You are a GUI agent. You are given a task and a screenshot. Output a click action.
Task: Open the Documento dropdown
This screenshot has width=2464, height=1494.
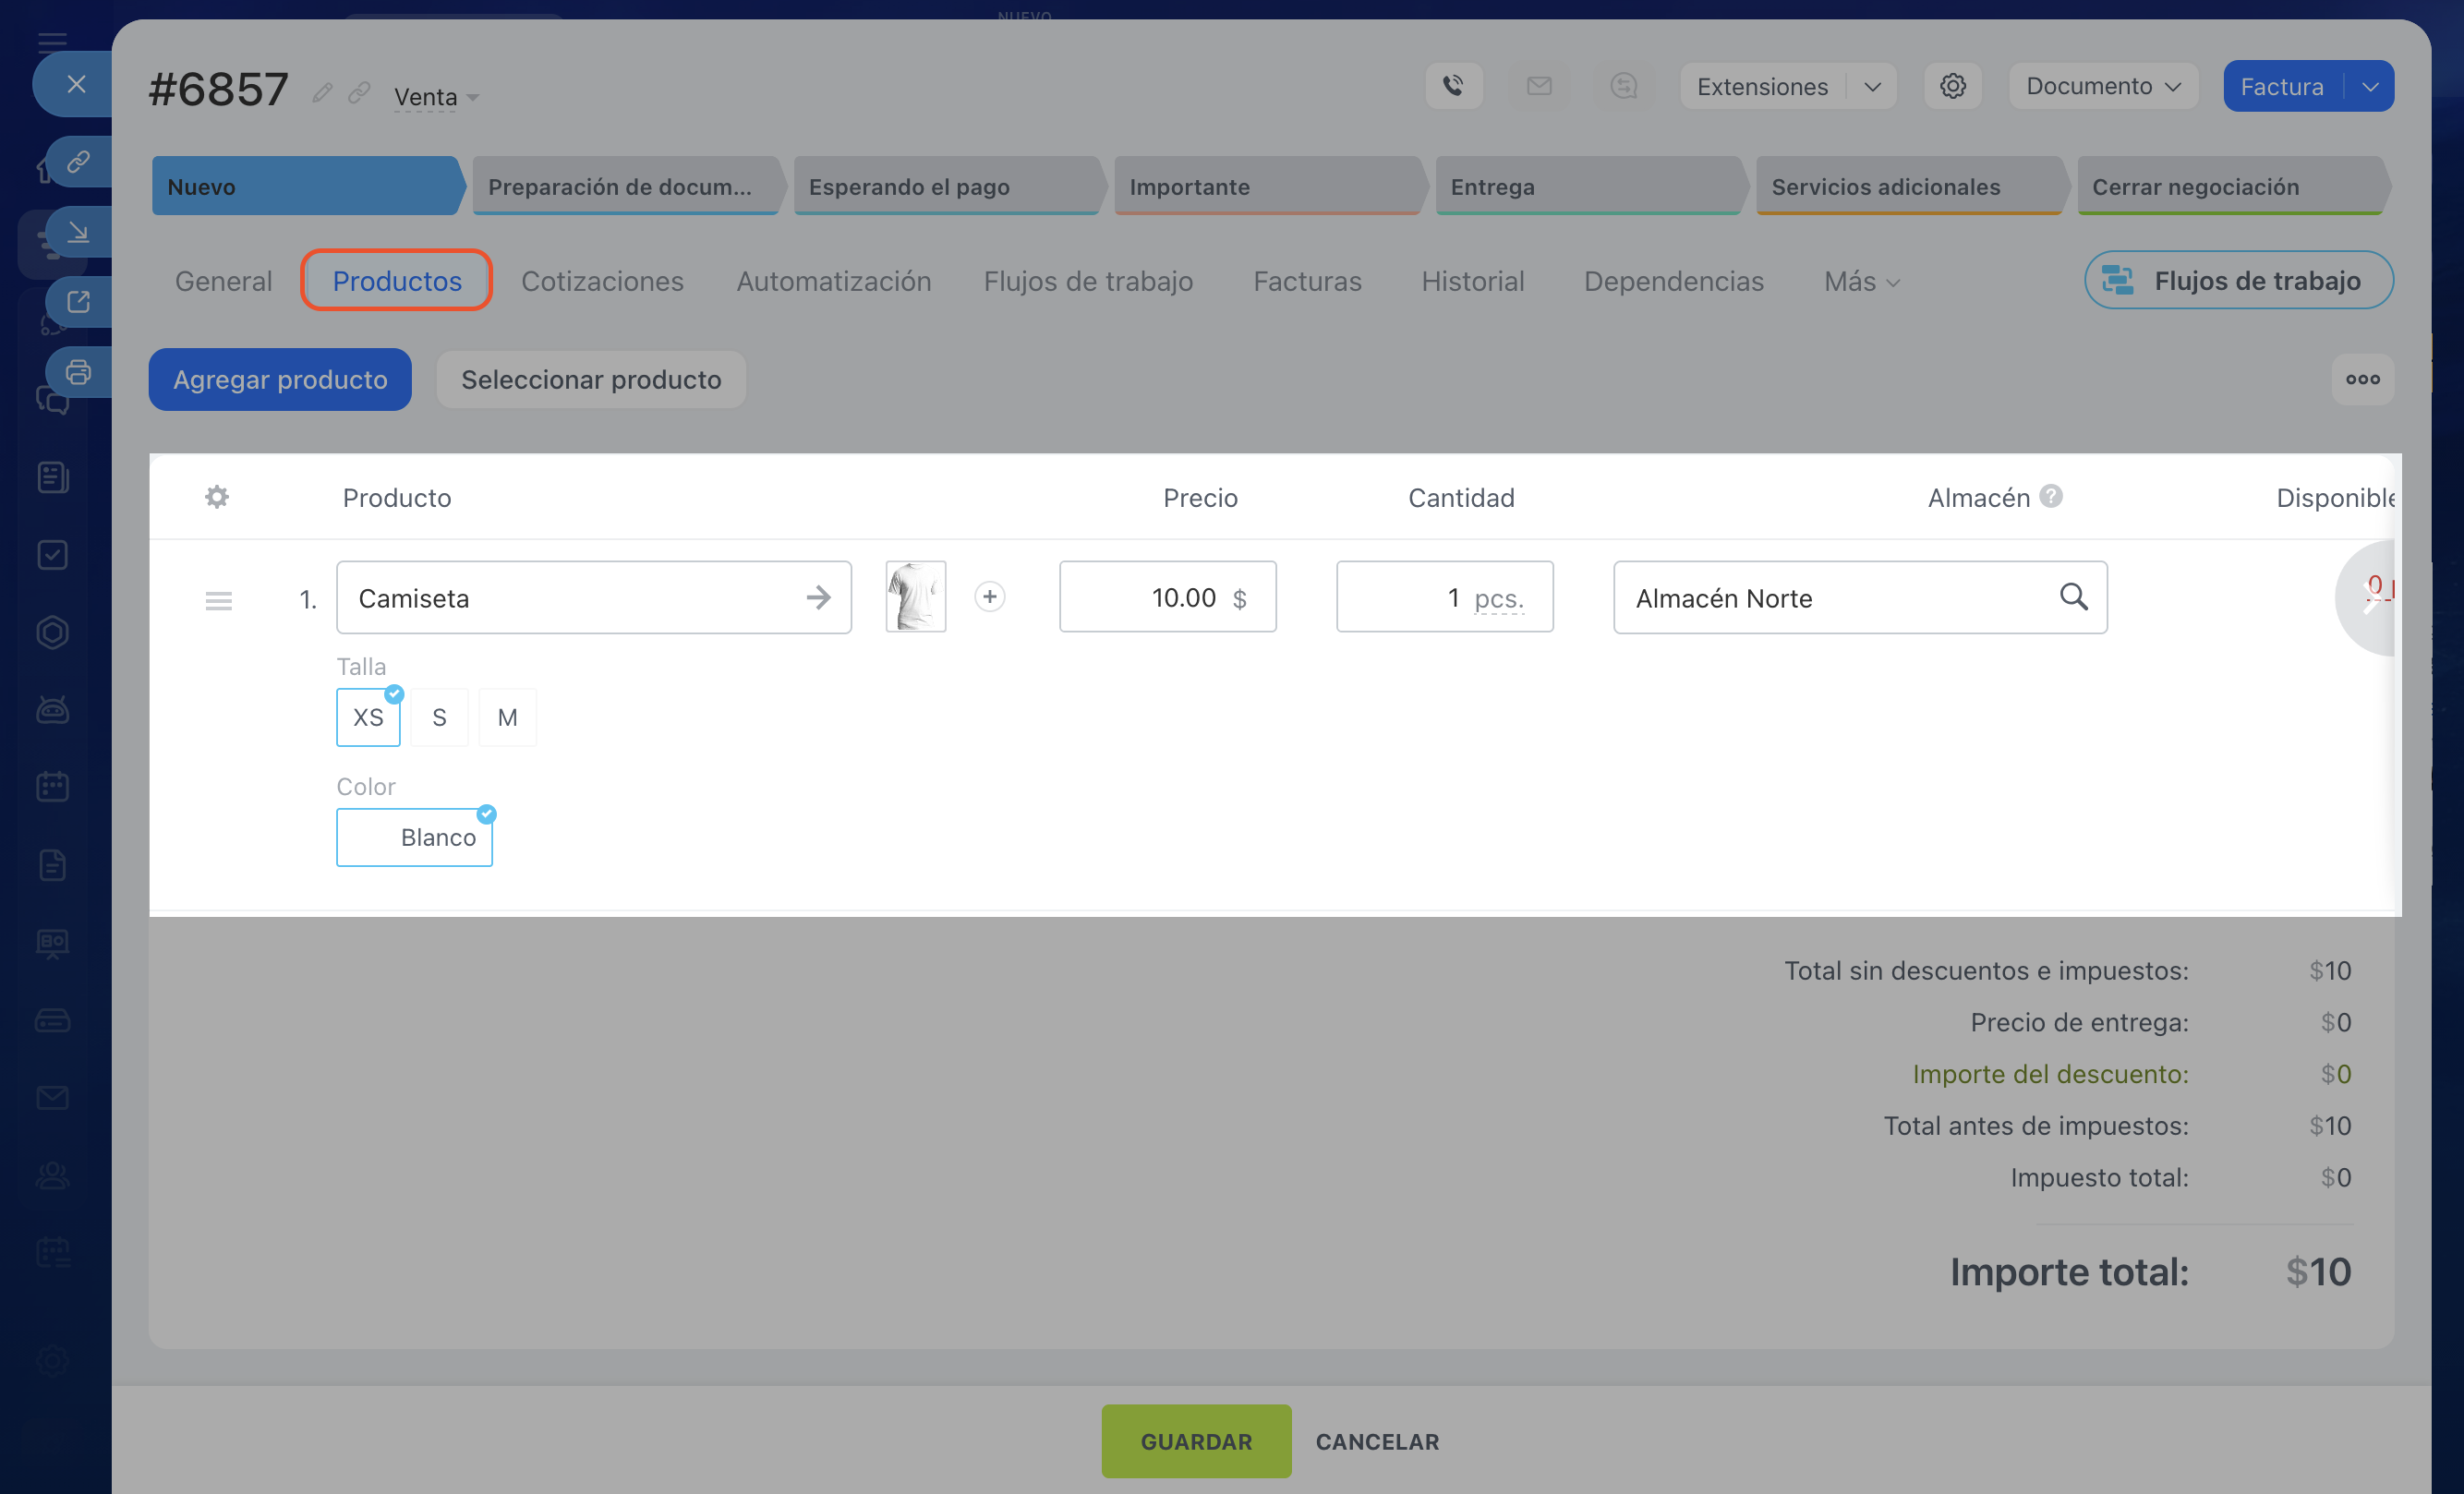2102,86
